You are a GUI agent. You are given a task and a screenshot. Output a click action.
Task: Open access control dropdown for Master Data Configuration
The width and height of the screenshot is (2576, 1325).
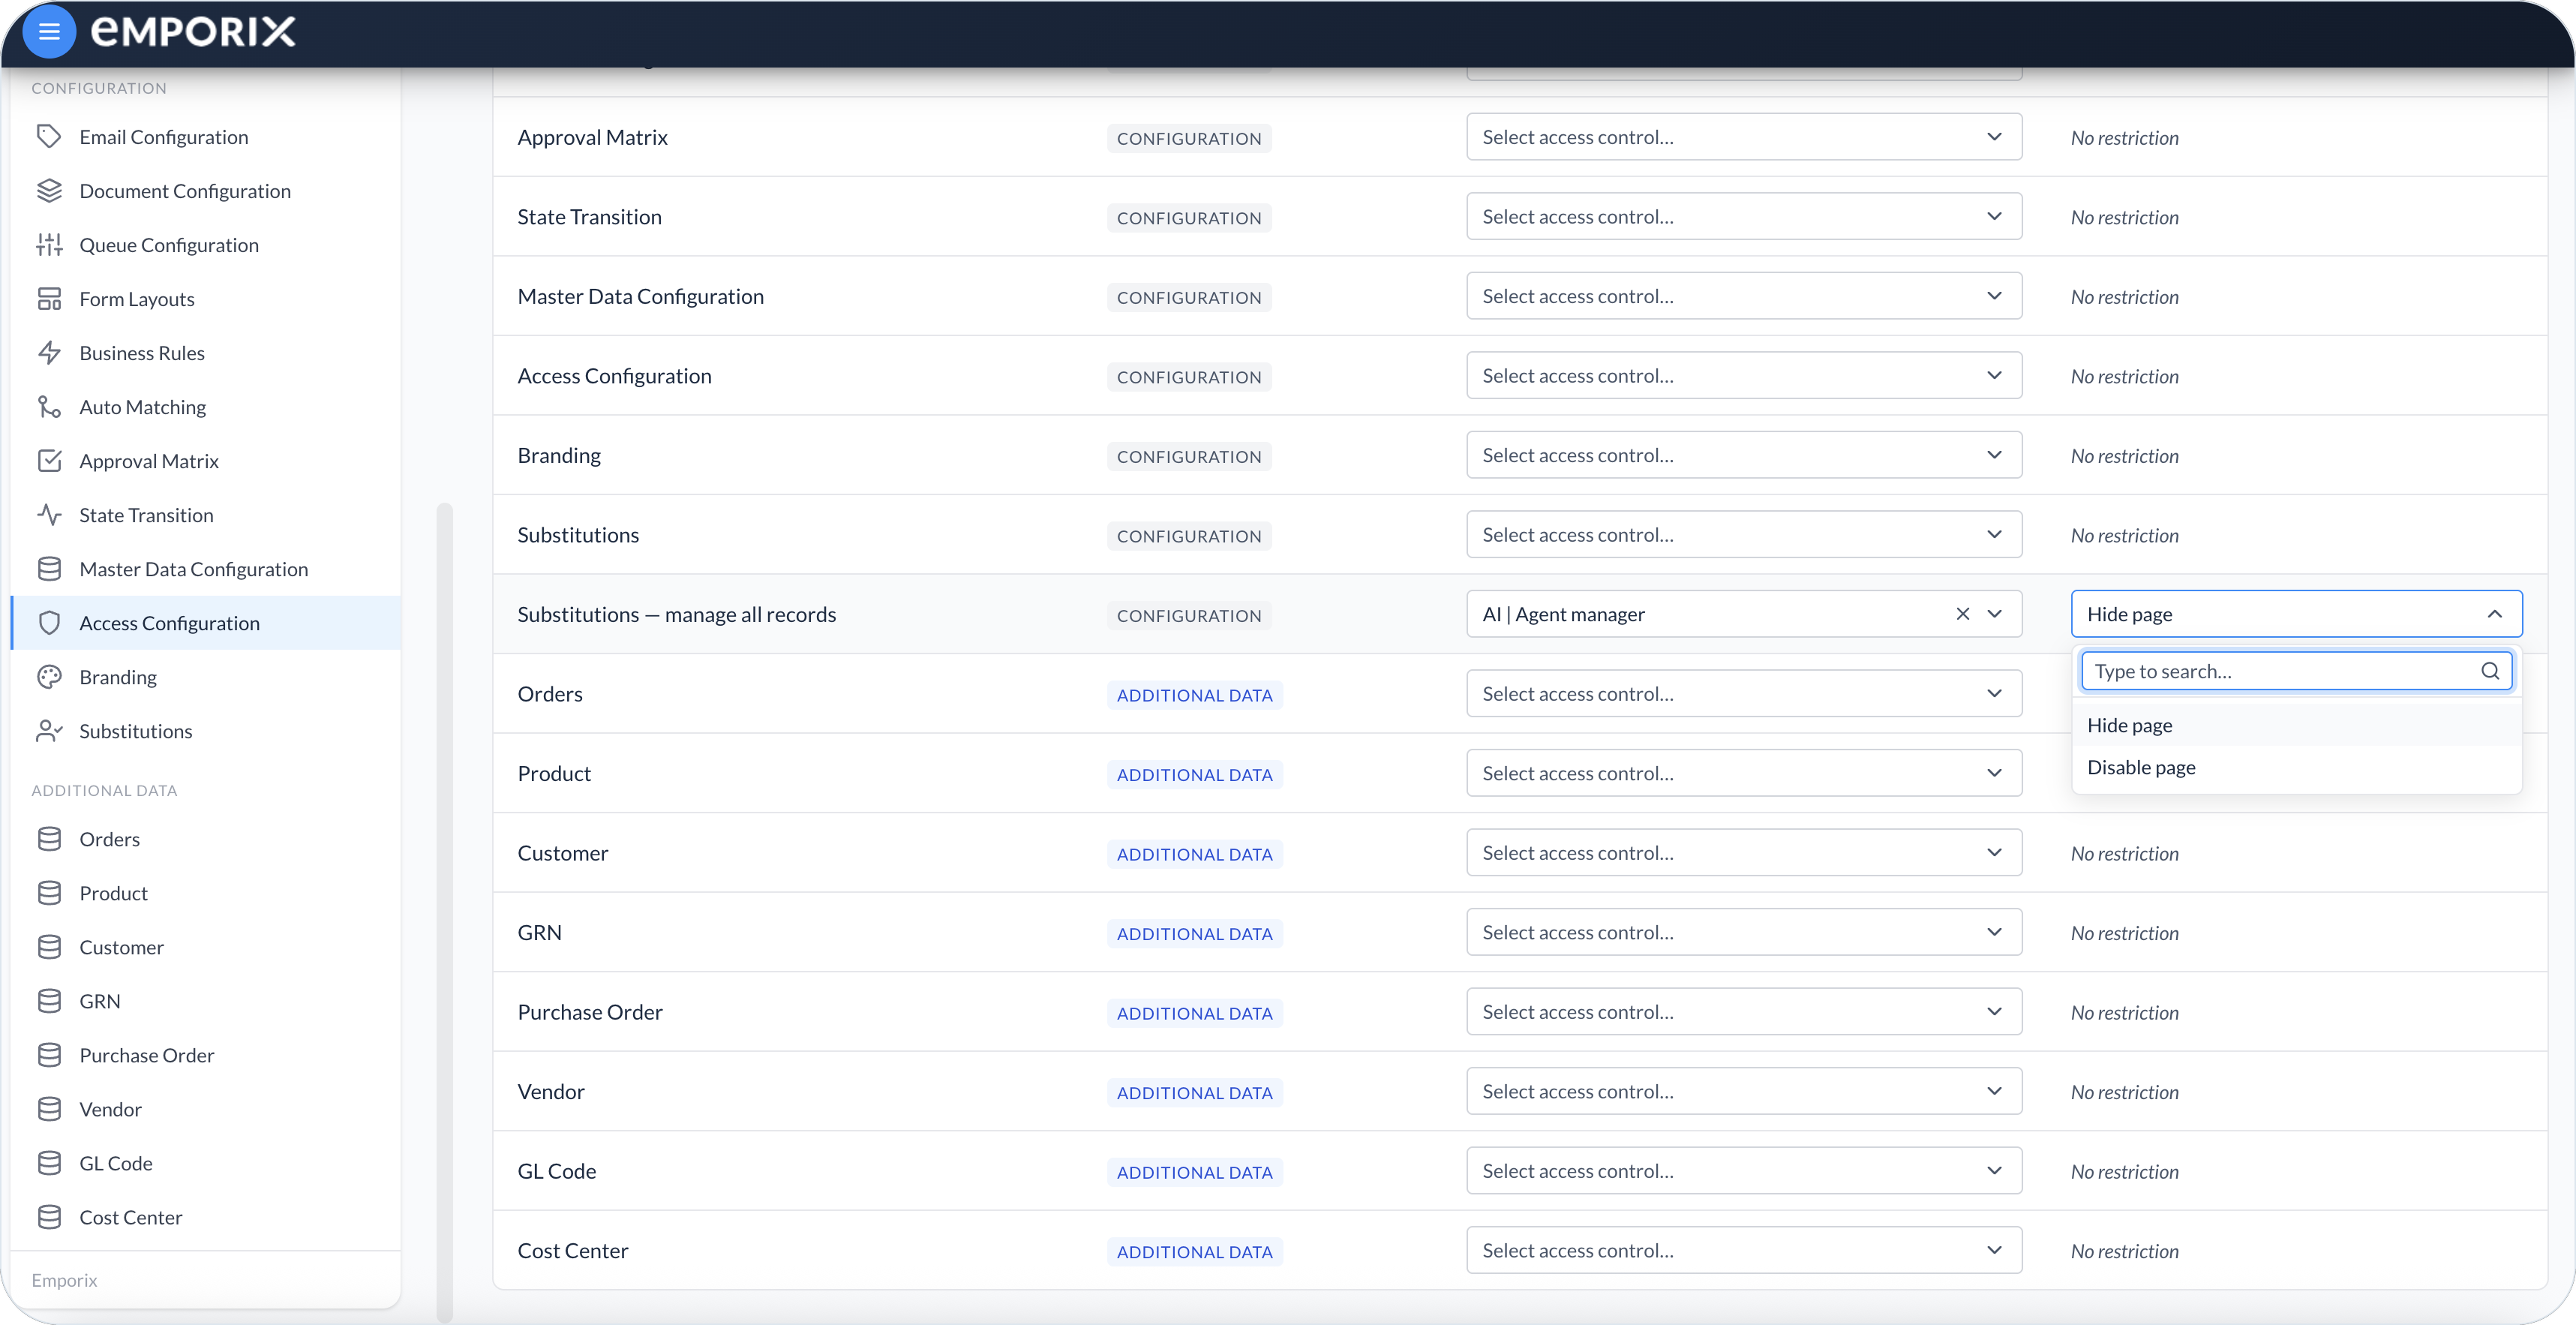point(1744,295)
